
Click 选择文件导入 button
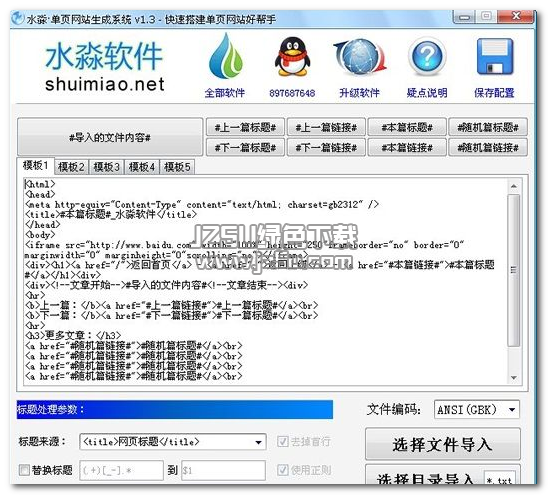tap(443, 444)
